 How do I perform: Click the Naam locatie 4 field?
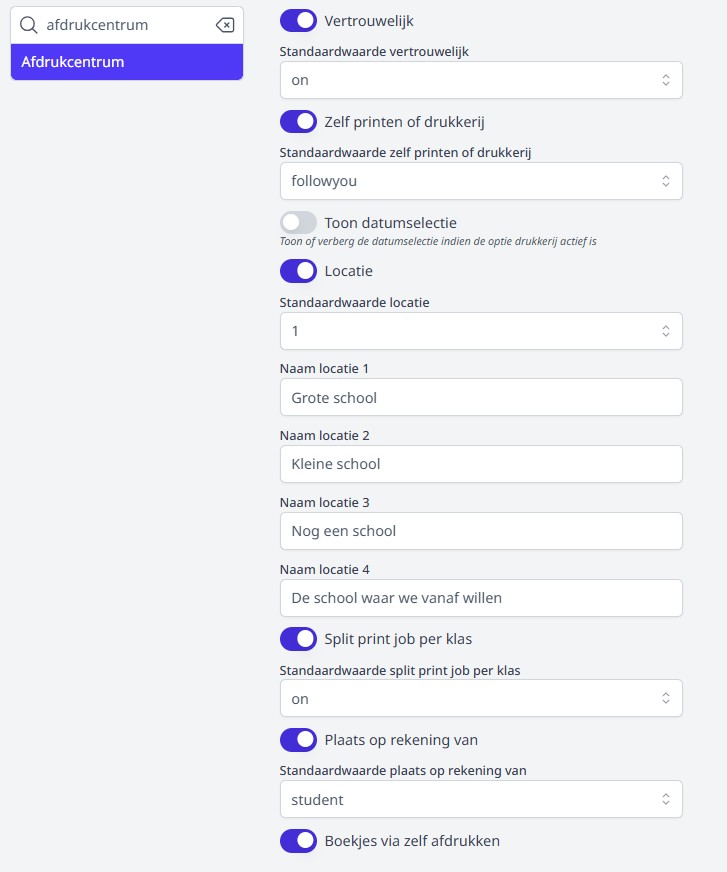[x=481, y=598]
